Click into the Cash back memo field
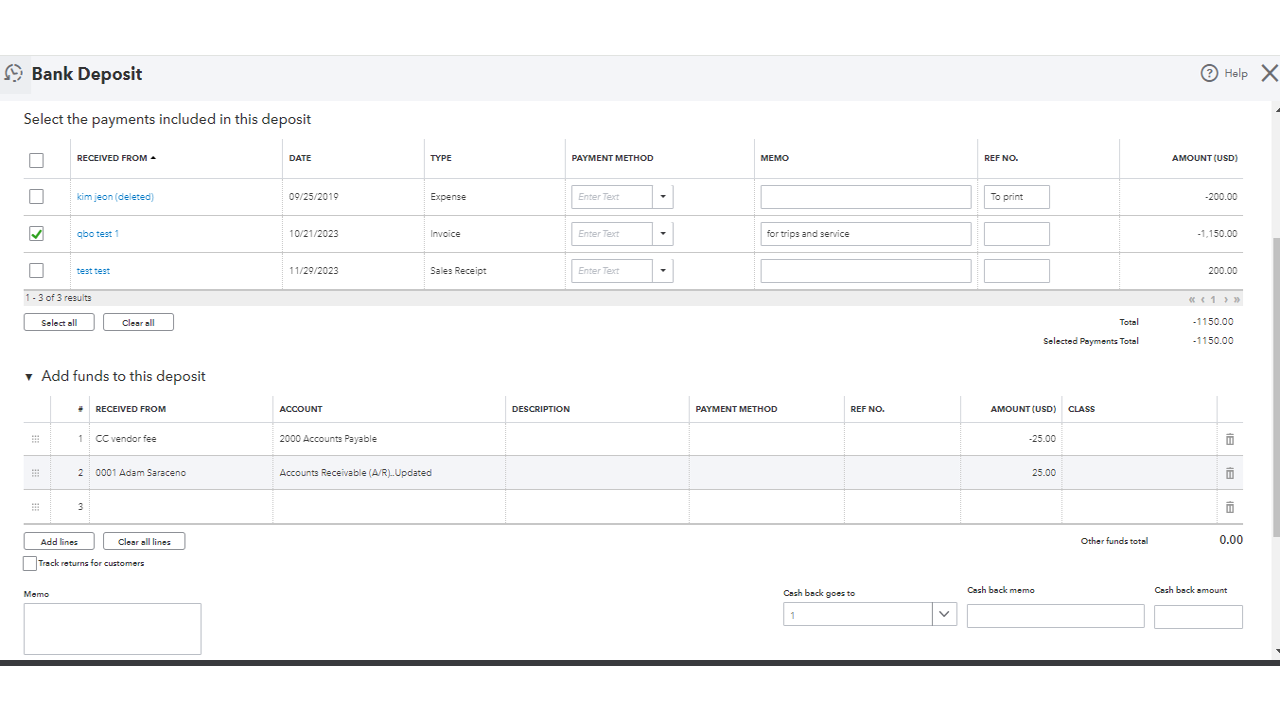The image size is (1280, 720). (1055, 616)
